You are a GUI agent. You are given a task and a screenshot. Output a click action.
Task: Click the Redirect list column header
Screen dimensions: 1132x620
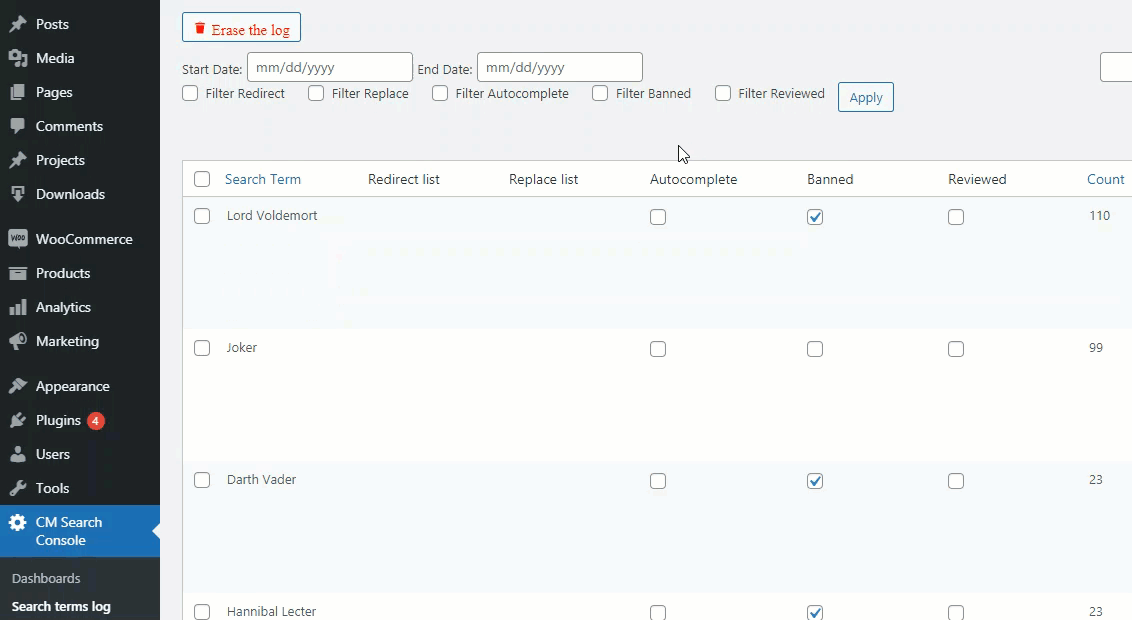pos(404,179)
